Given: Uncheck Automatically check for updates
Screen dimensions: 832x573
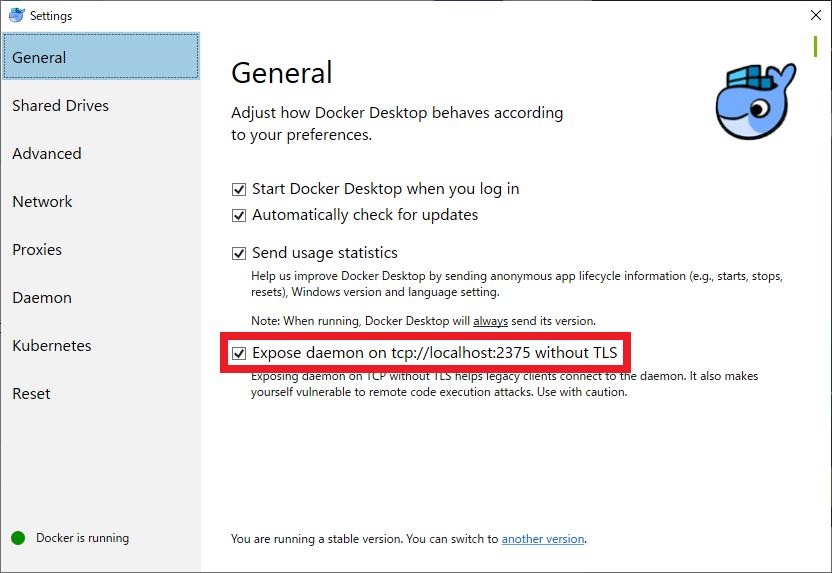Looking at the screenshot, I should 239,215.
